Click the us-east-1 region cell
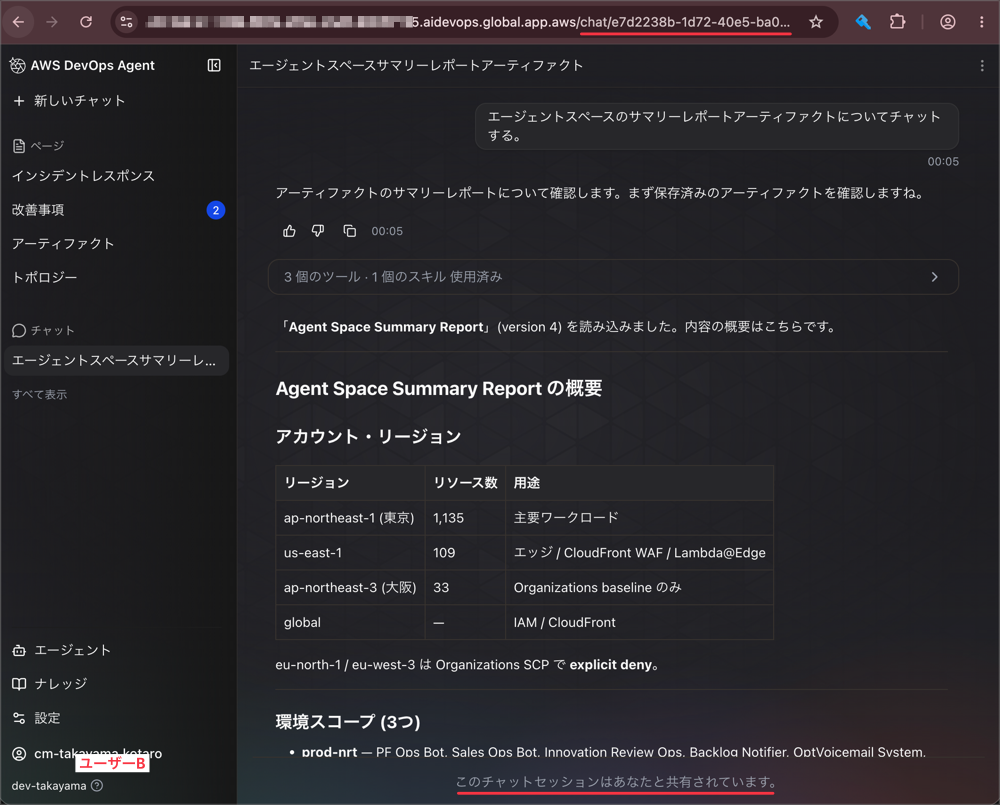 349,553
